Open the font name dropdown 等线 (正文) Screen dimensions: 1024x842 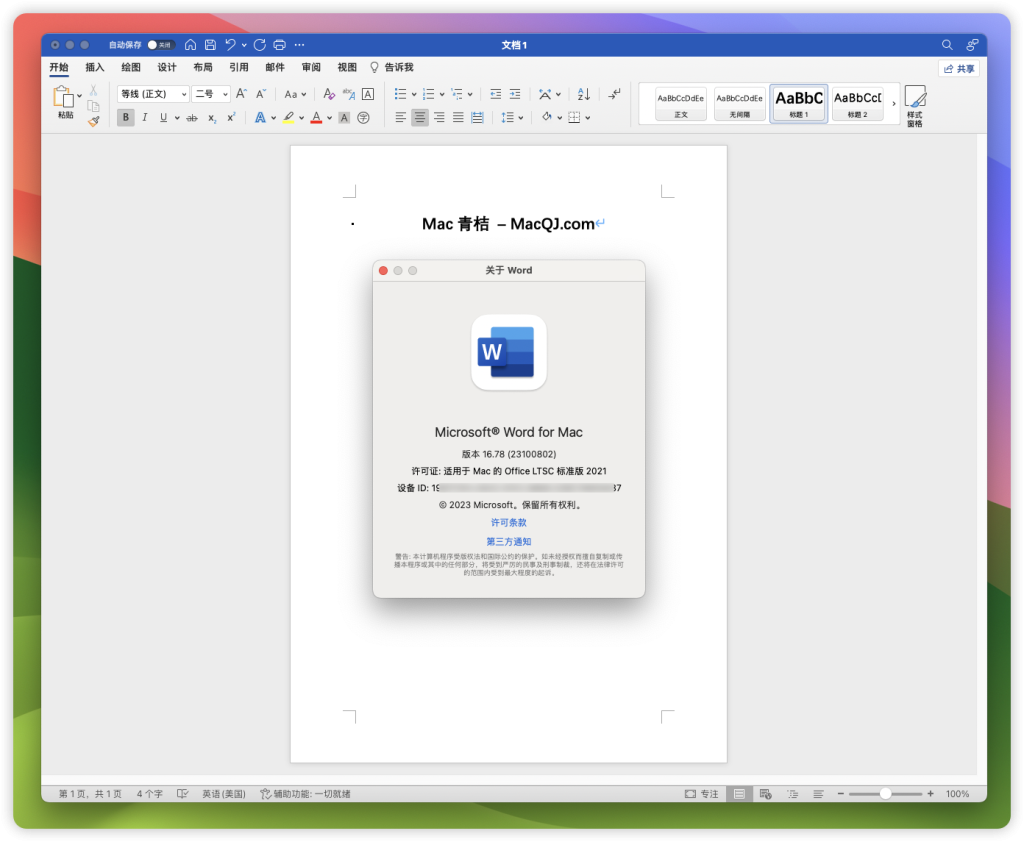pos(153,94)
